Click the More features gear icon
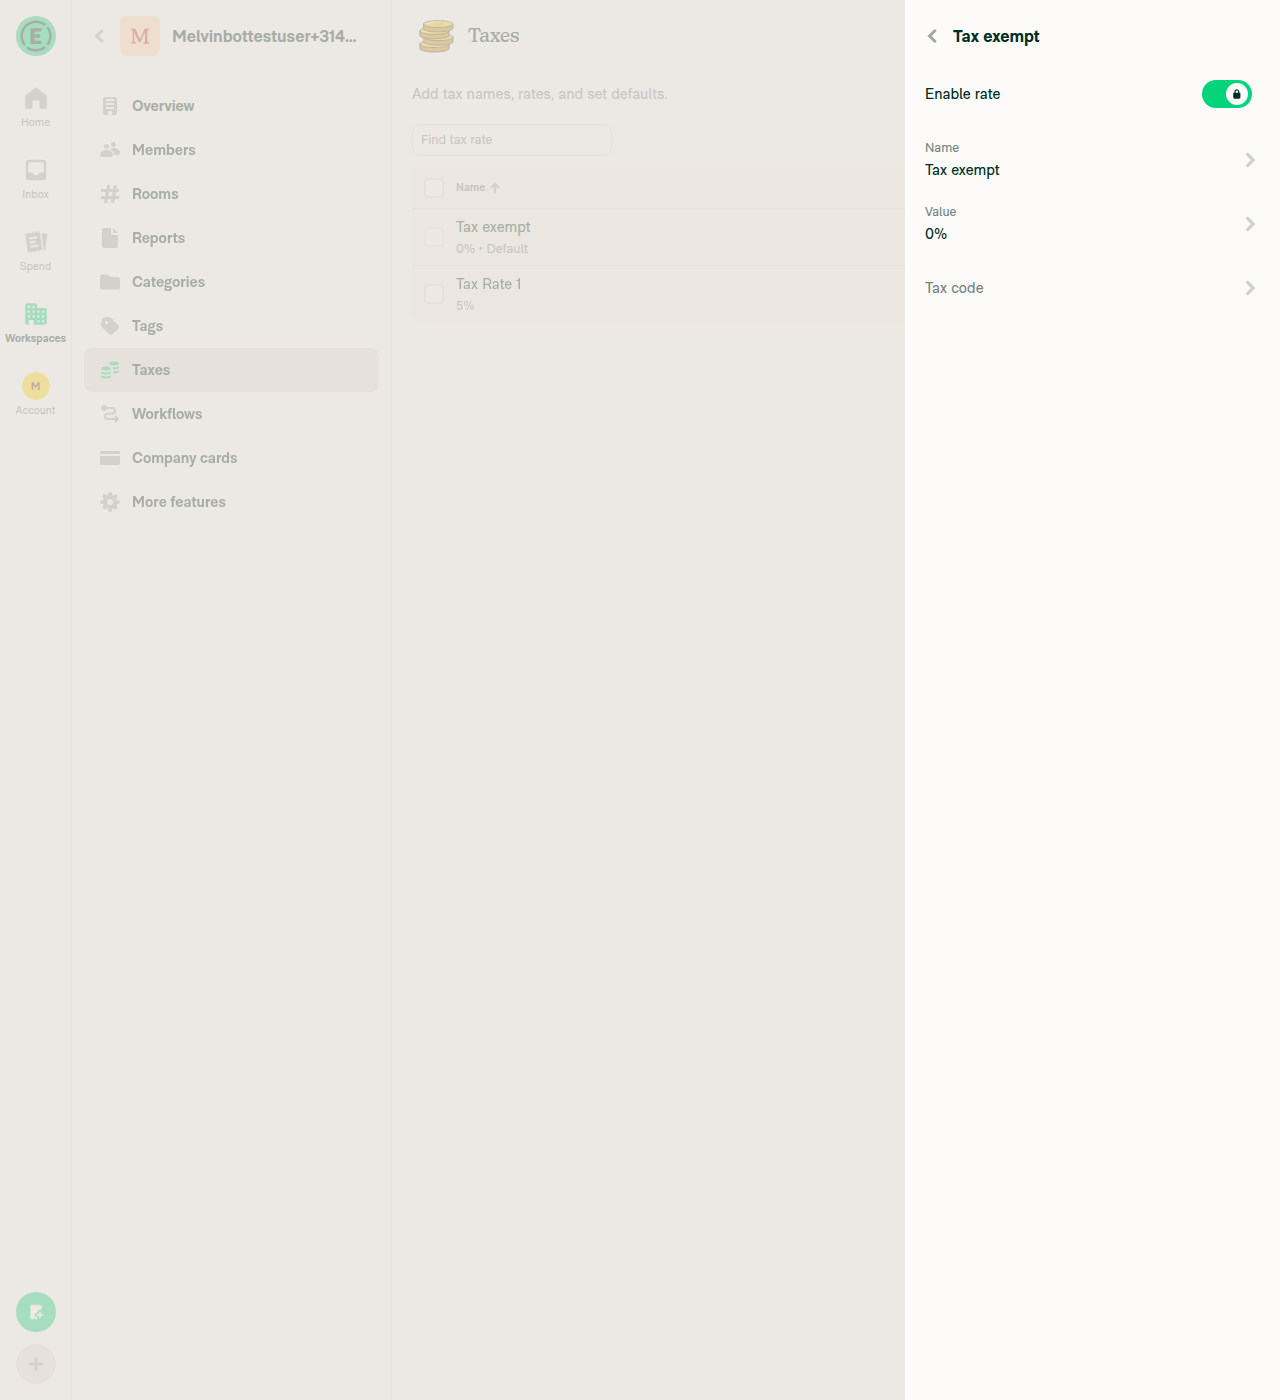The image size is (1280, 1400). [110, 502]
